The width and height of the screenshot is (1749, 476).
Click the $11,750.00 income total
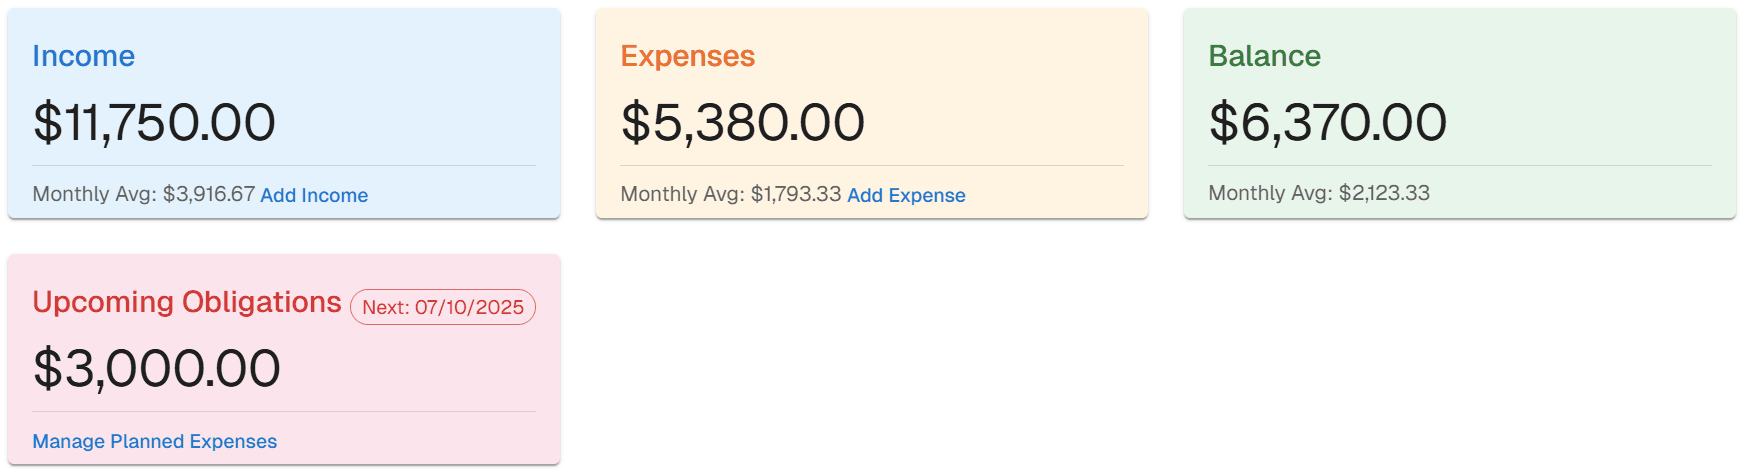(x=154, y=122)
